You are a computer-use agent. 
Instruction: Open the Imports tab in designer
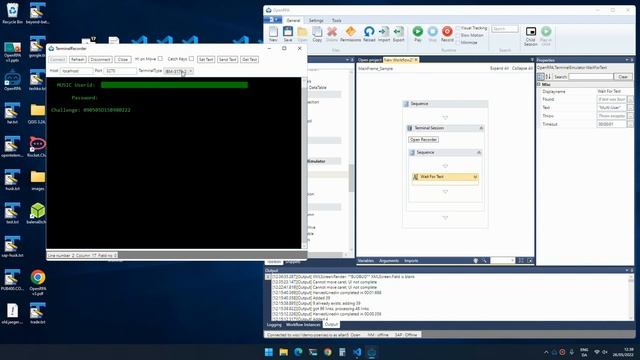tap(411, 261)
